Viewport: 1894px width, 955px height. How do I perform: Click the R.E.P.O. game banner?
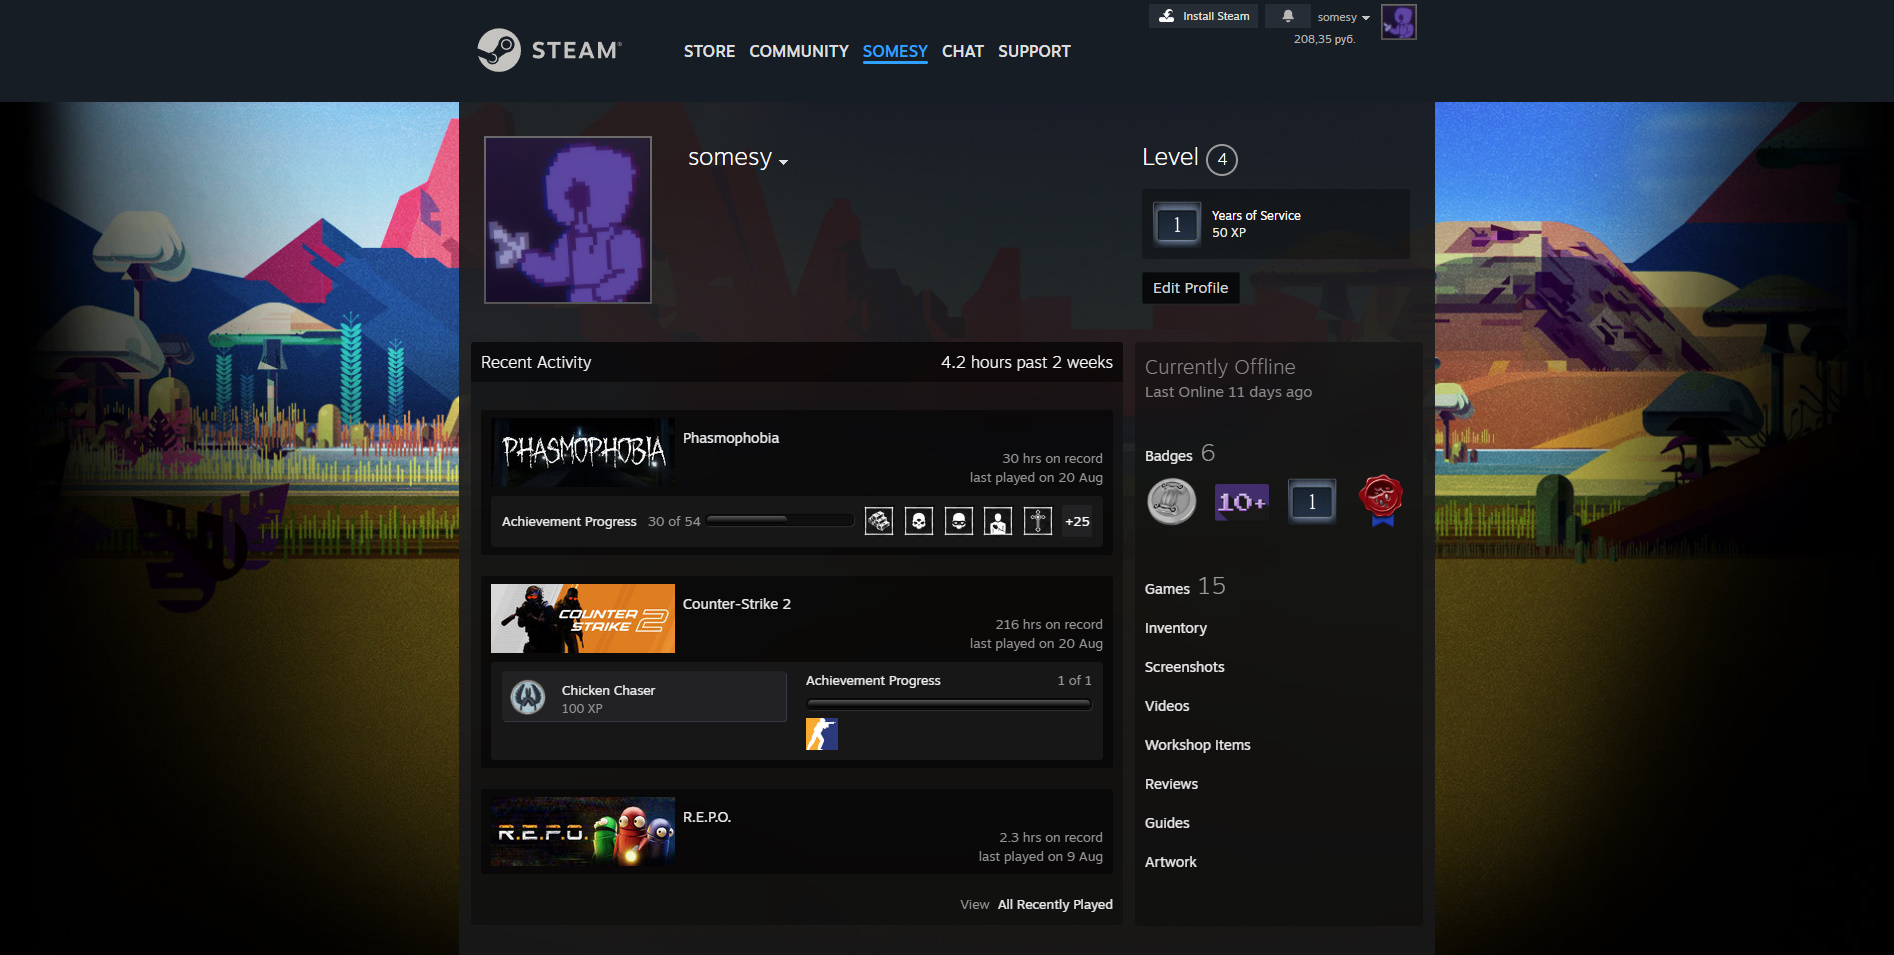point(583,831)
